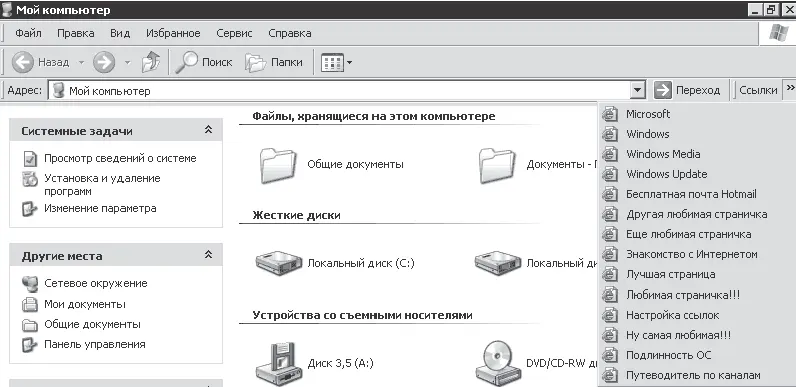
Task: Expand the address bar dropdown list
Action: pos(638,91)
